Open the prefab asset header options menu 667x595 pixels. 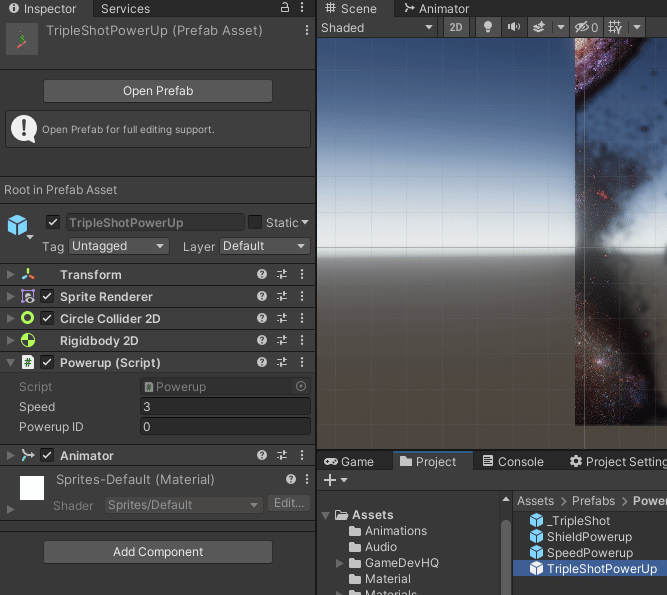[x=307, y=30]
